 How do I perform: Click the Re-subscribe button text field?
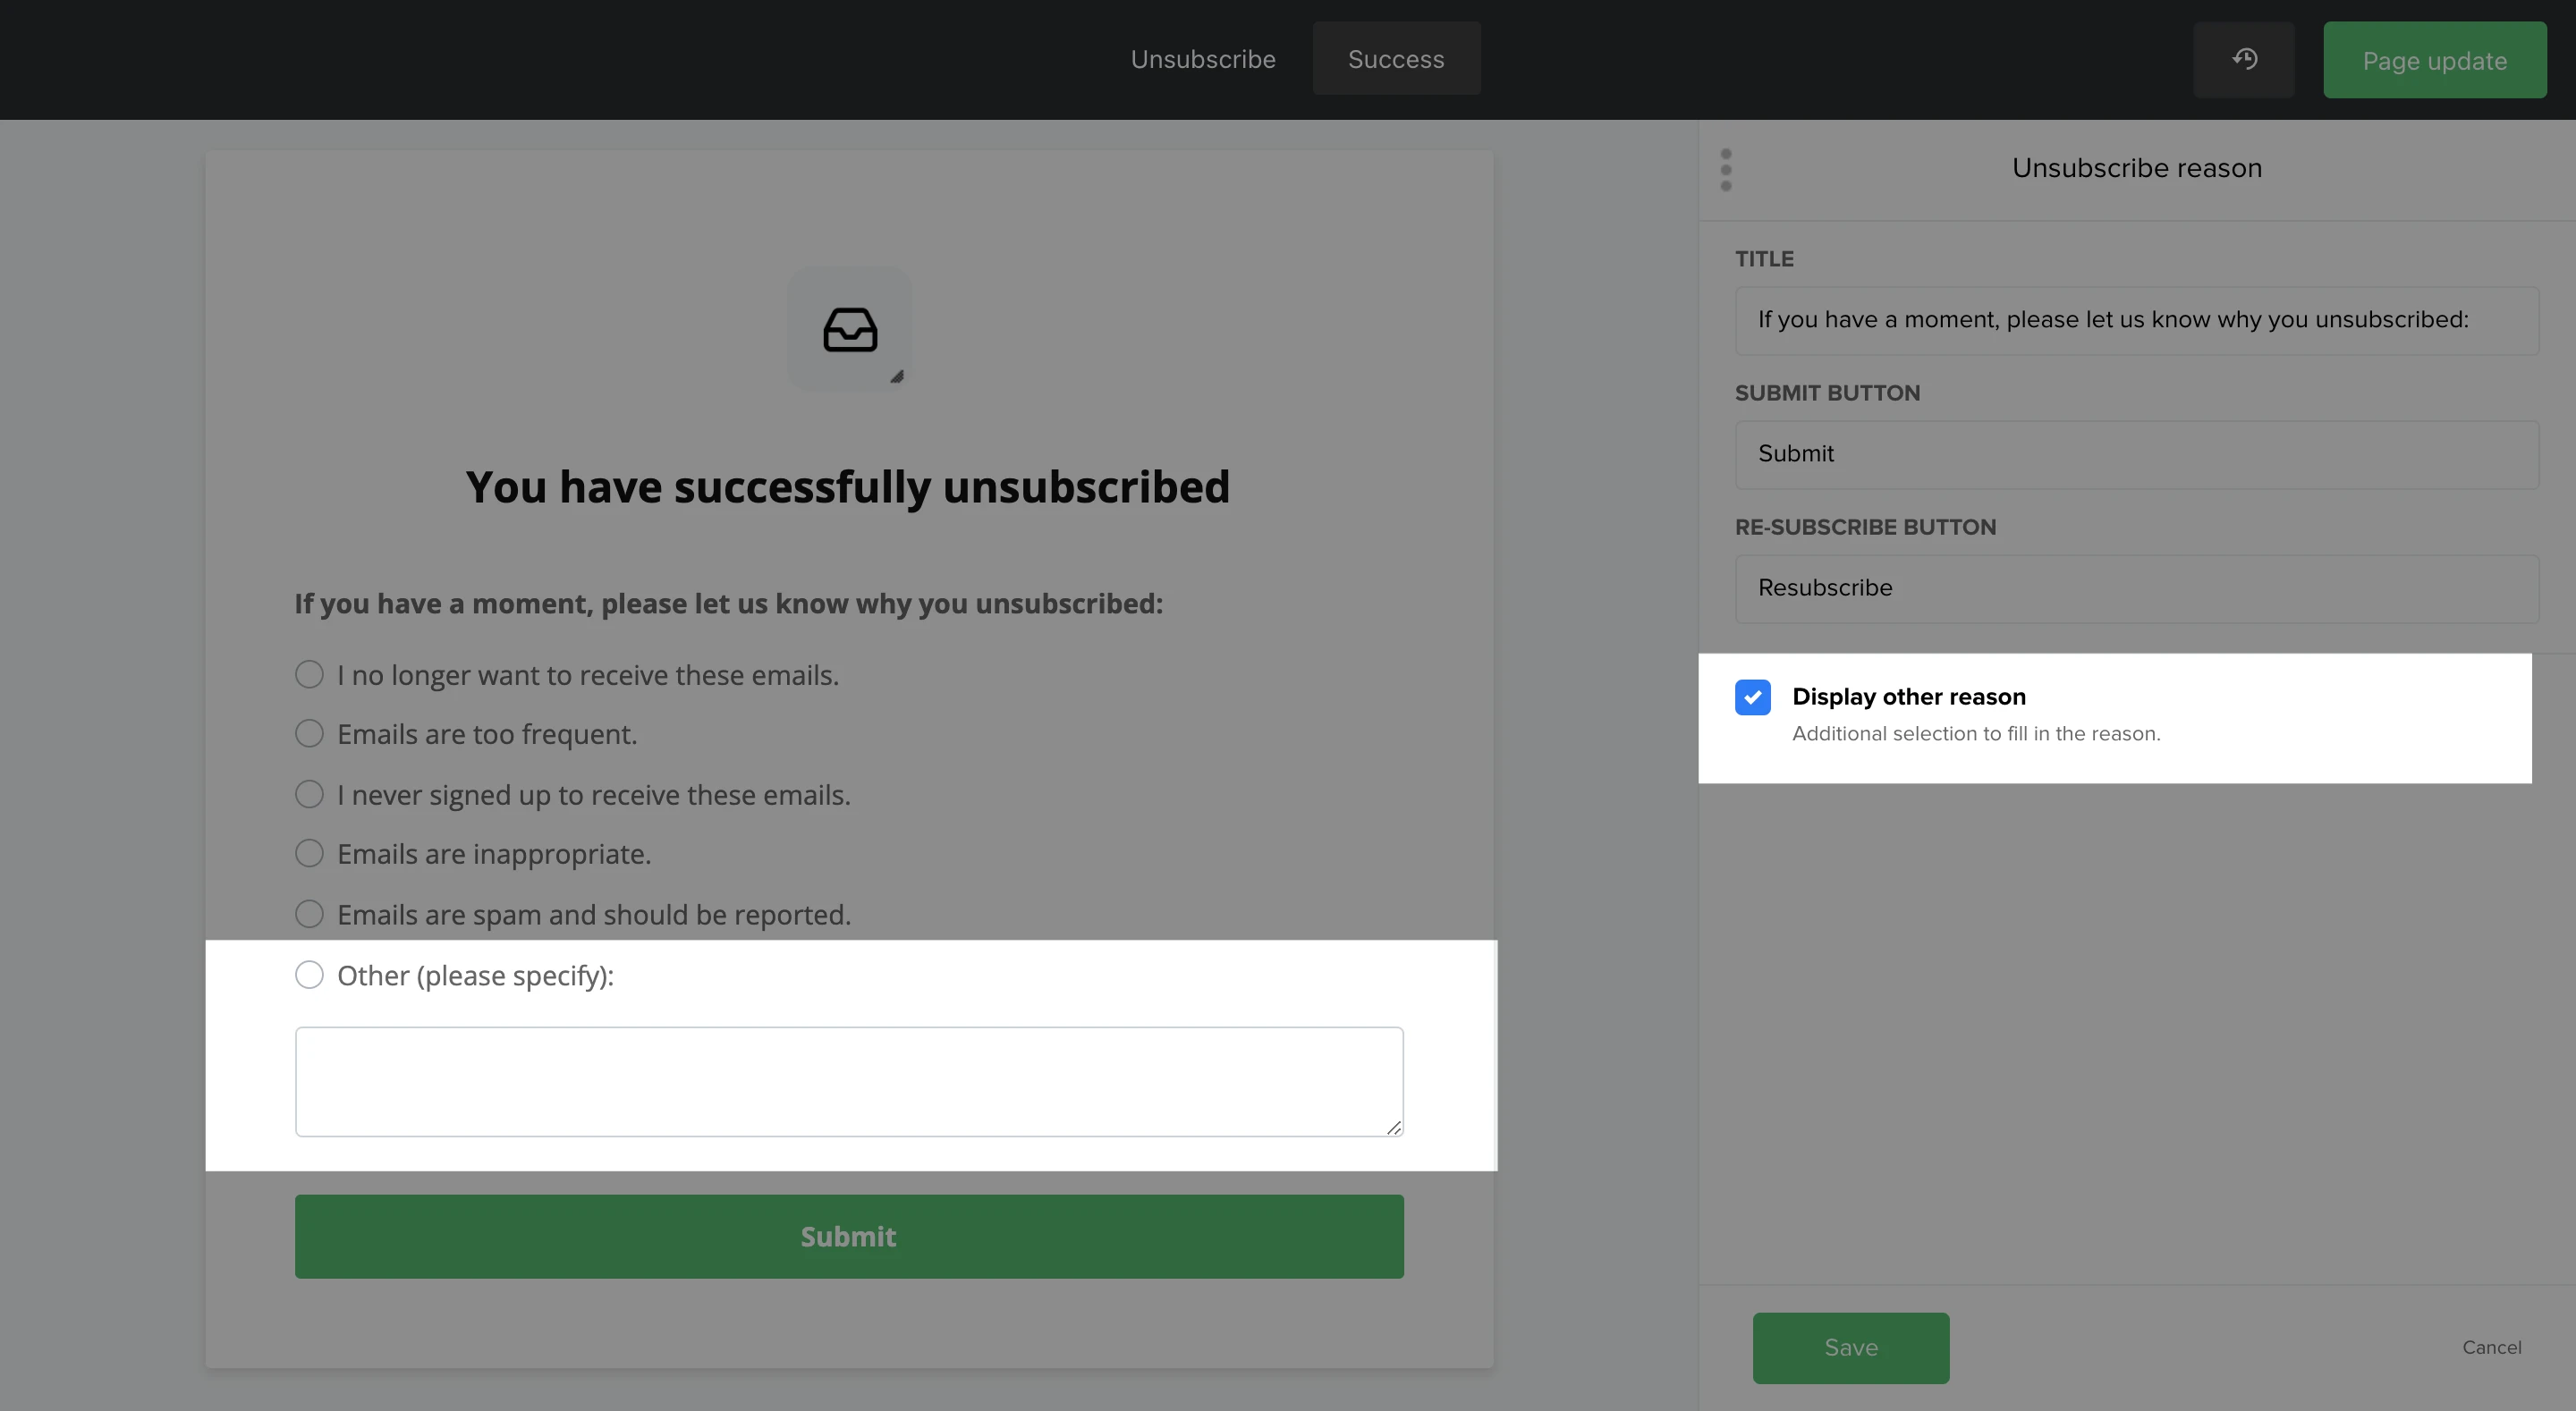click(x=2136, y=588)
